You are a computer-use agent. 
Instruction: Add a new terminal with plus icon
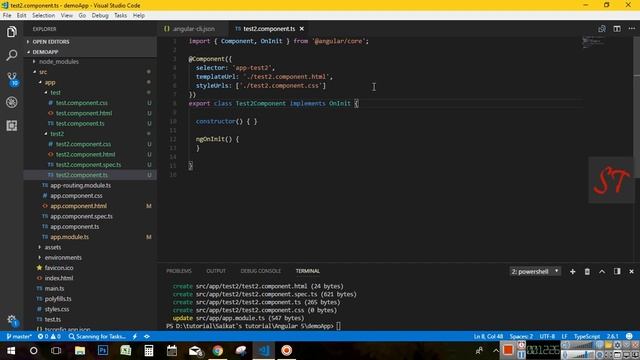coord(572,271)
